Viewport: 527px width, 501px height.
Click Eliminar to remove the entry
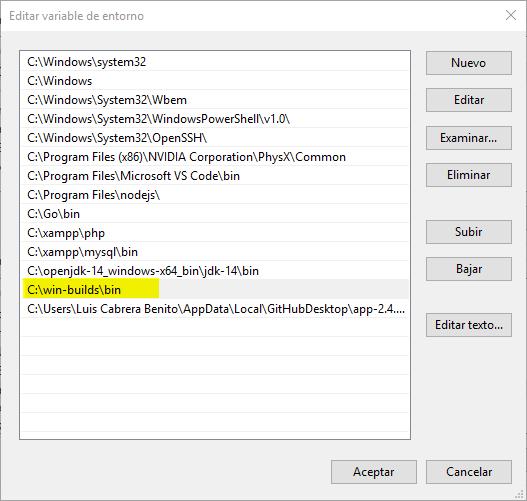click(469, 175)
